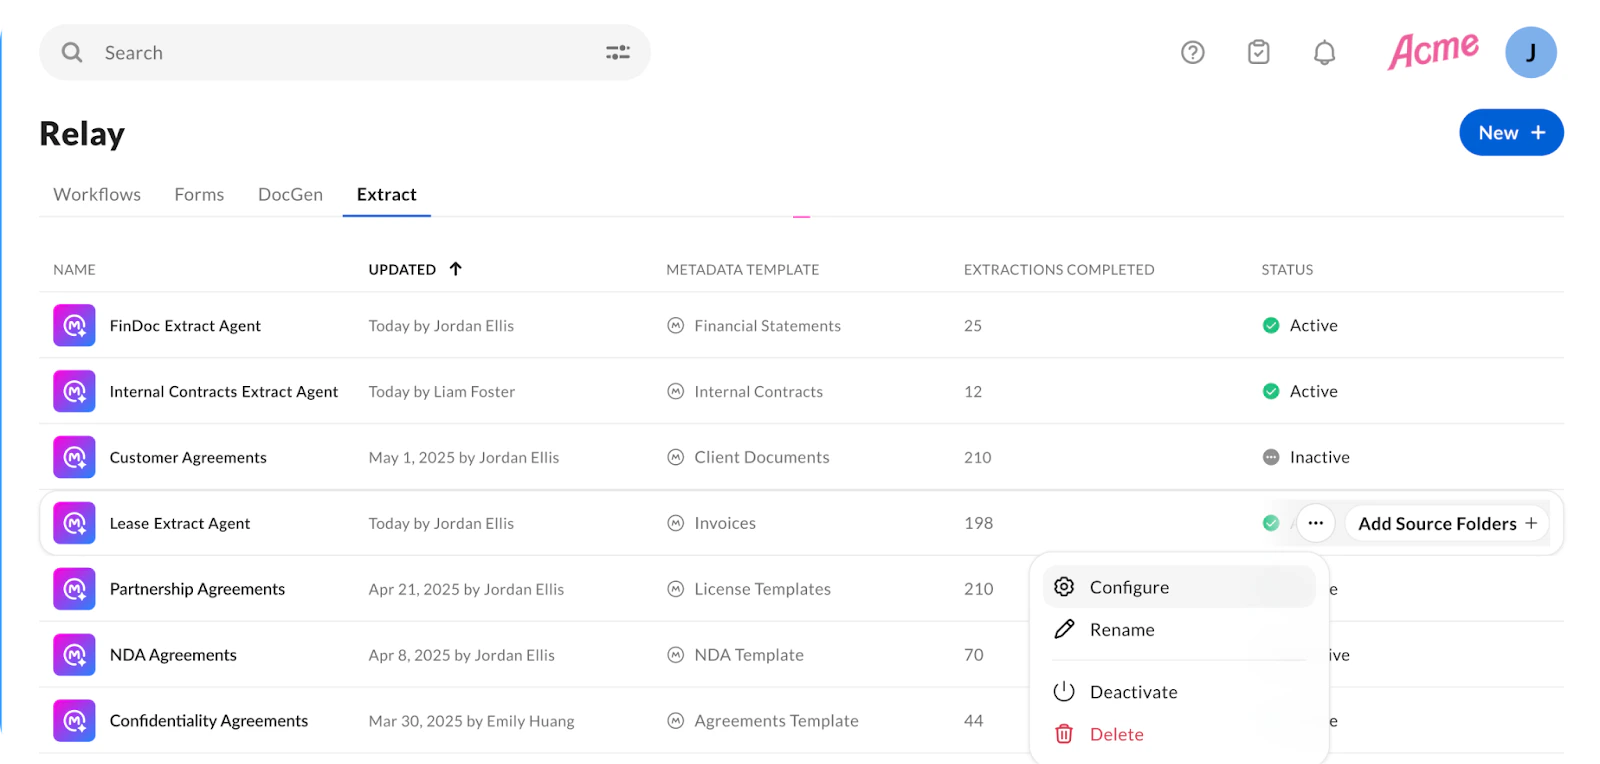Open the J user avatar menu

[1530, 52]
